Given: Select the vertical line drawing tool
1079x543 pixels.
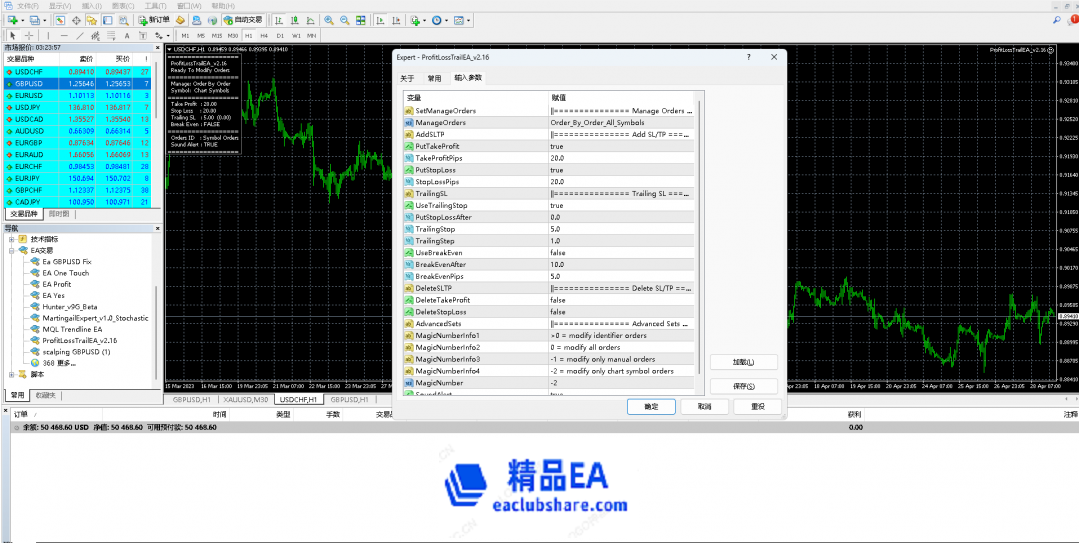Looking at the screenshot, I should pos(48,35).
